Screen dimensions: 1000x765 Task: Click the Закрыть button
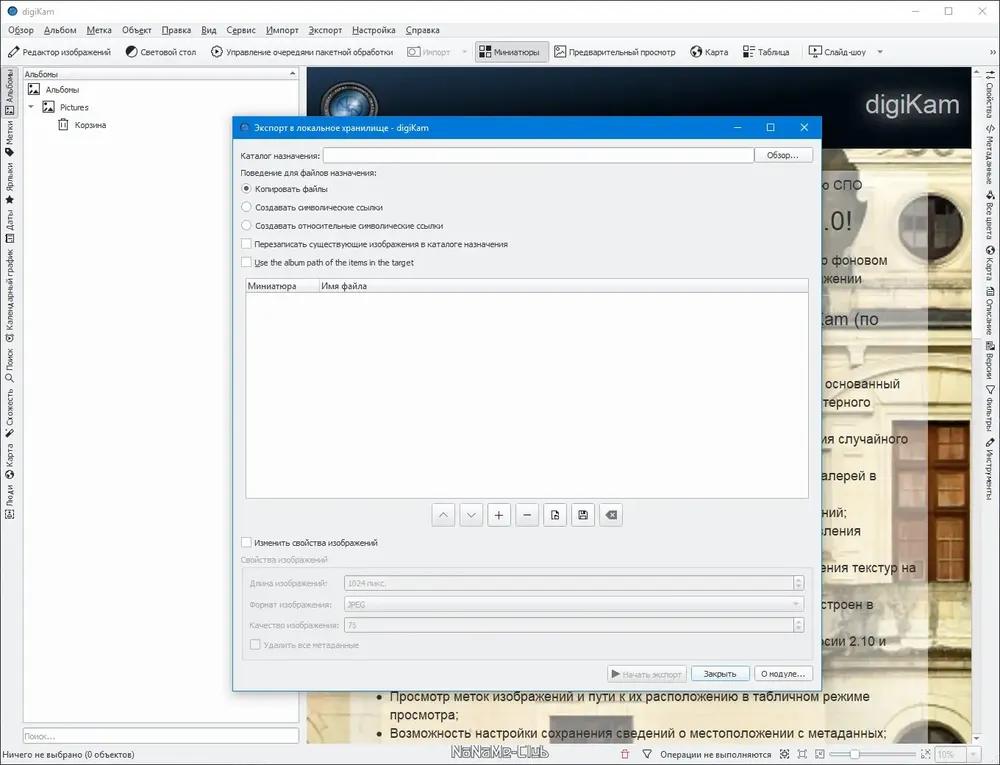(719, 674)
